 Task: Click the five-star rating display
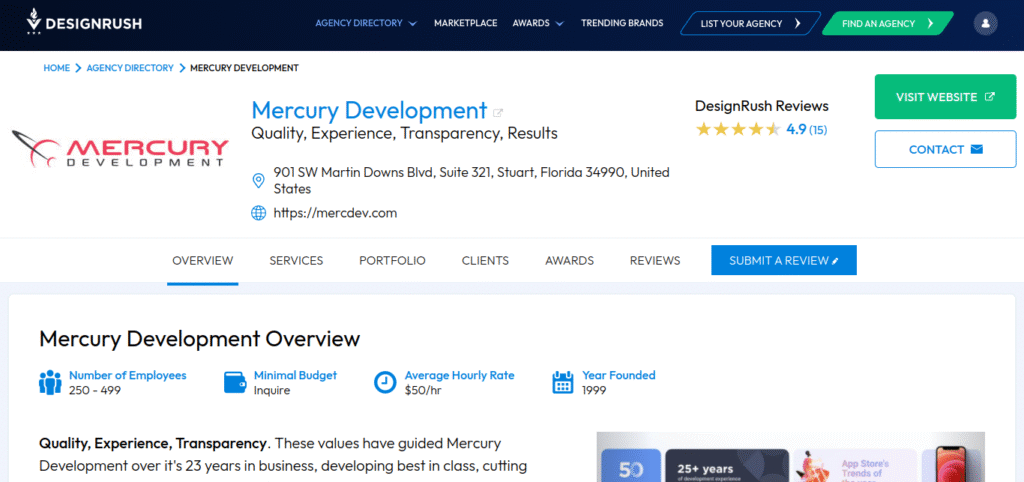coord(738,130)
